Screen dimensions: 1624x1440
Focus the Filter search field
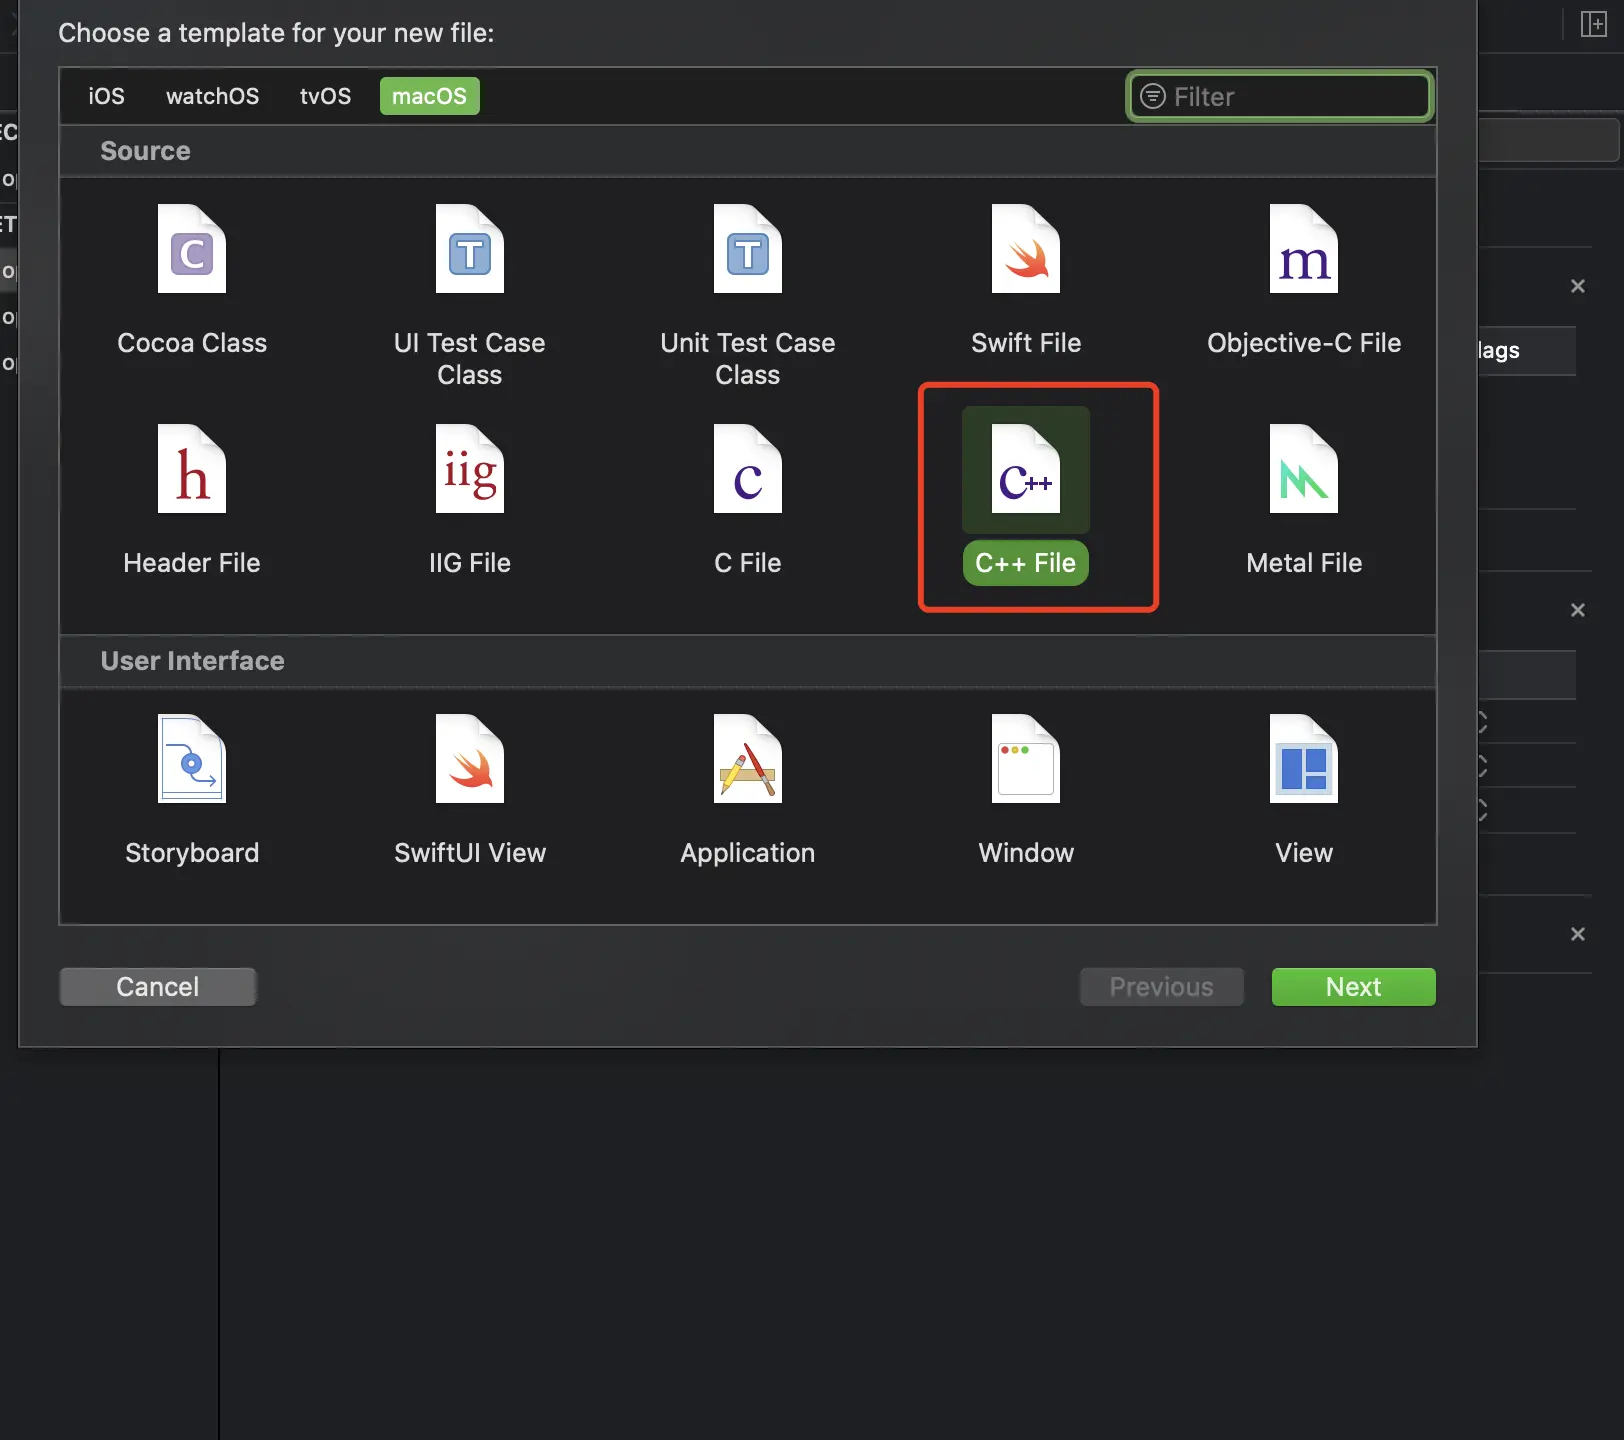coord(1280,96)
